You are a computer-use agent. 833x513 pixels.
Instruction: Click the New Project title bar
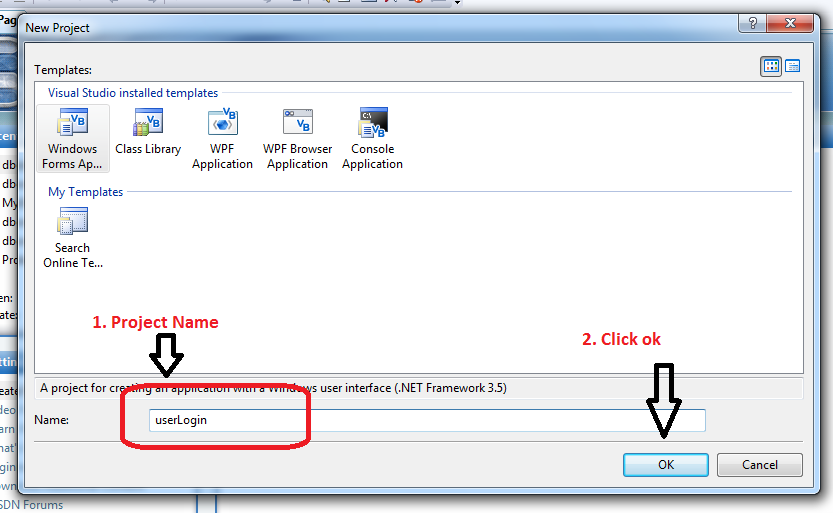point(372,28)
